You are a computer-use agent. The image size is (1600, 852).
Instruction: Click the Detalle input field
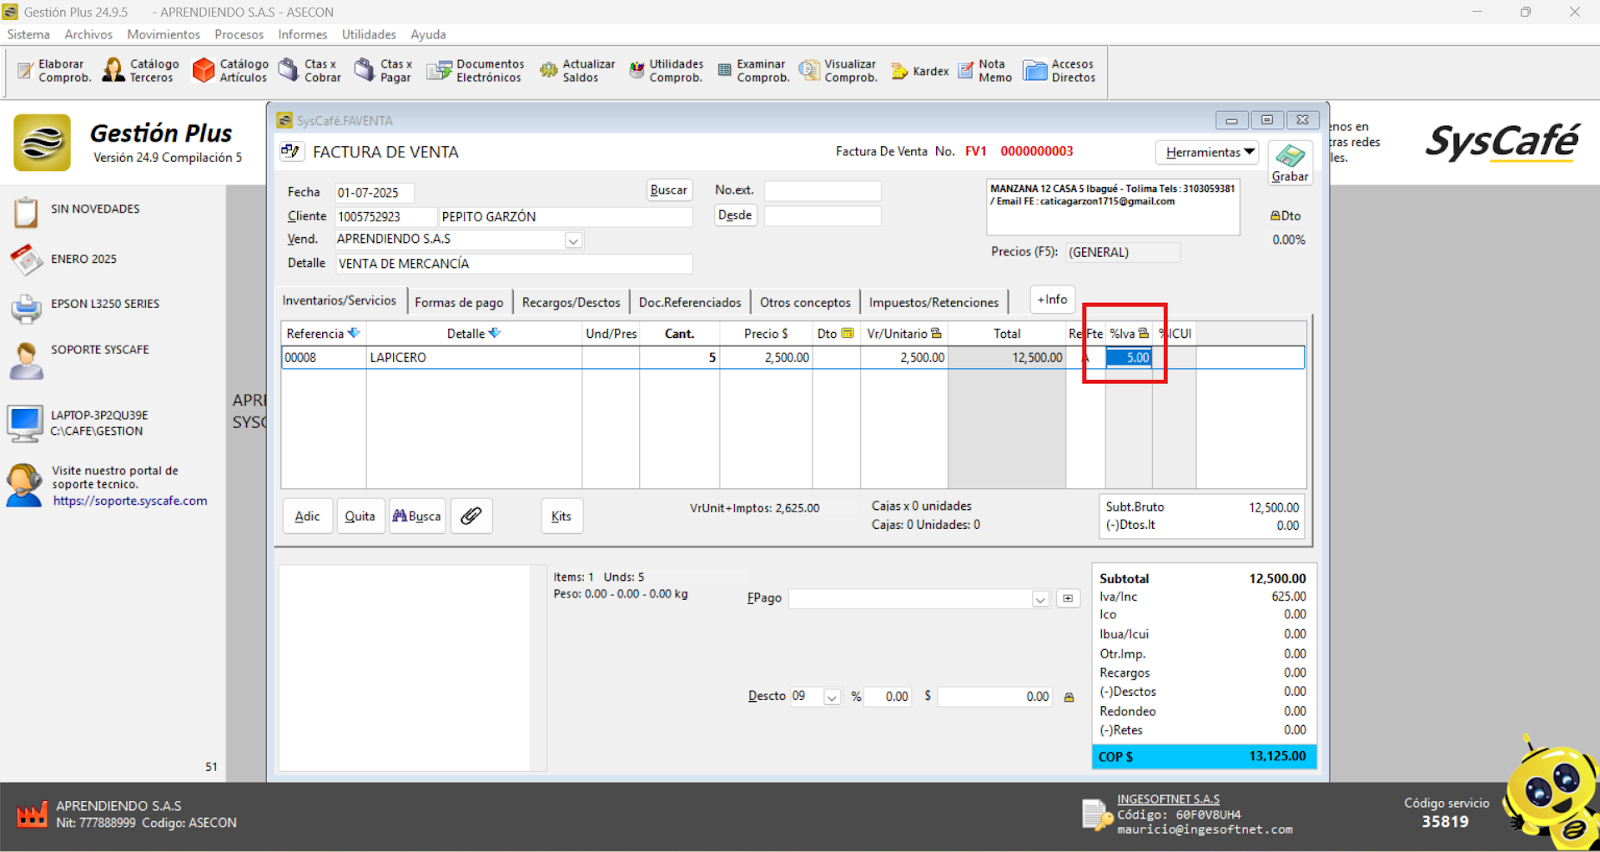click(513, 264)
